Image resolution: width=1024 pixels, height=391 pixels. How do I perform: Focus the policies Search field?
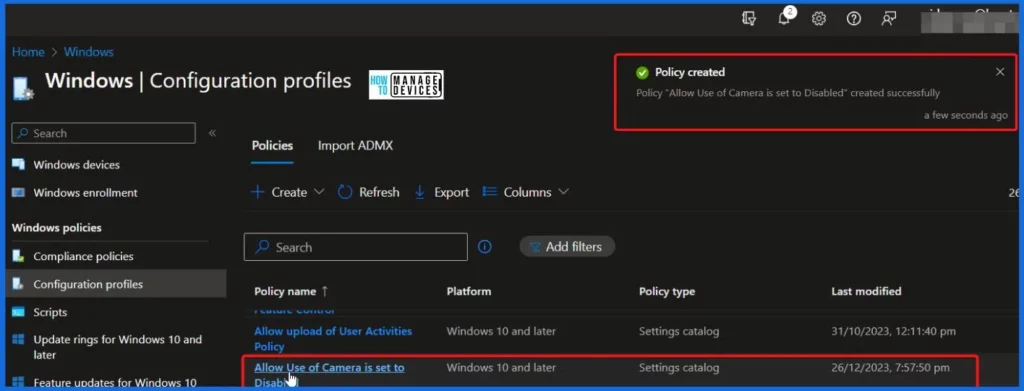click(x=355, y=247)
